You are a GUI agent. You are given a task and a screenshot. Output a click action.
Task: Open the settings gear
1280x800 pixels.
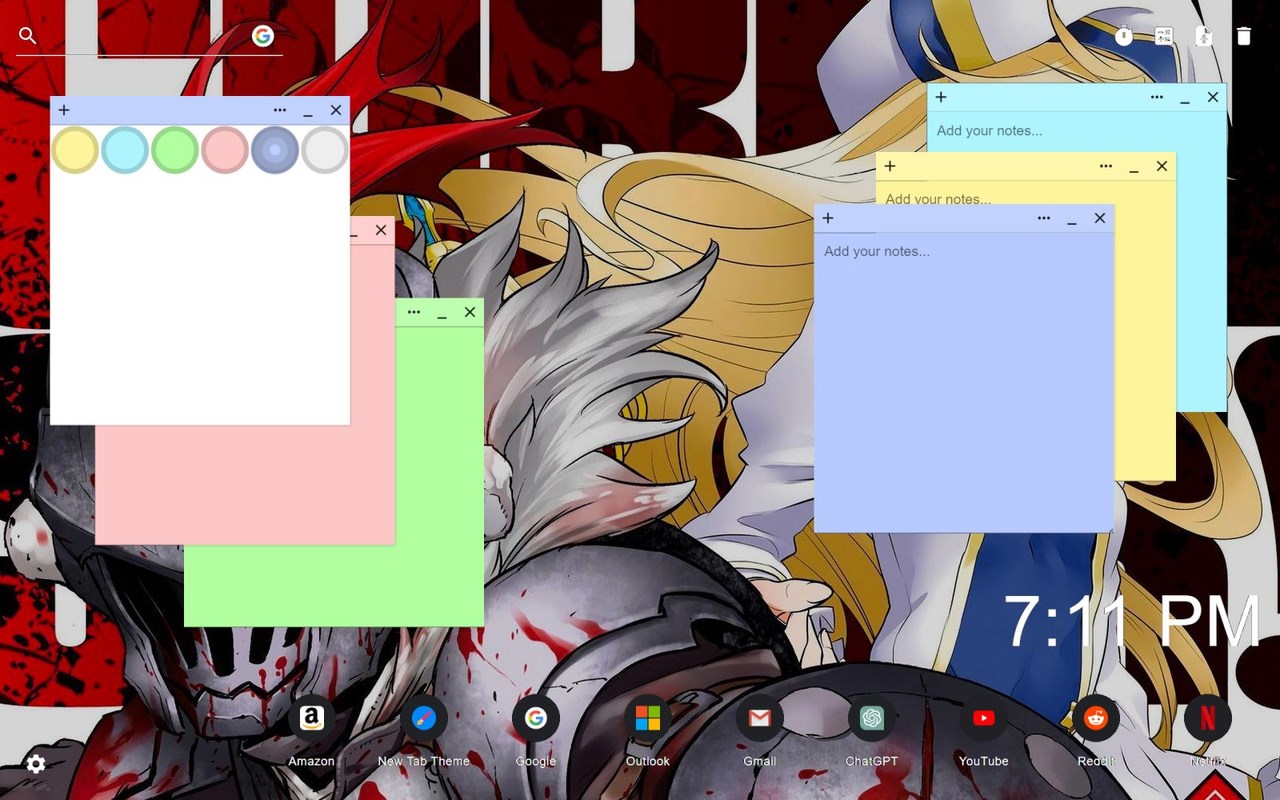[36, 764]
